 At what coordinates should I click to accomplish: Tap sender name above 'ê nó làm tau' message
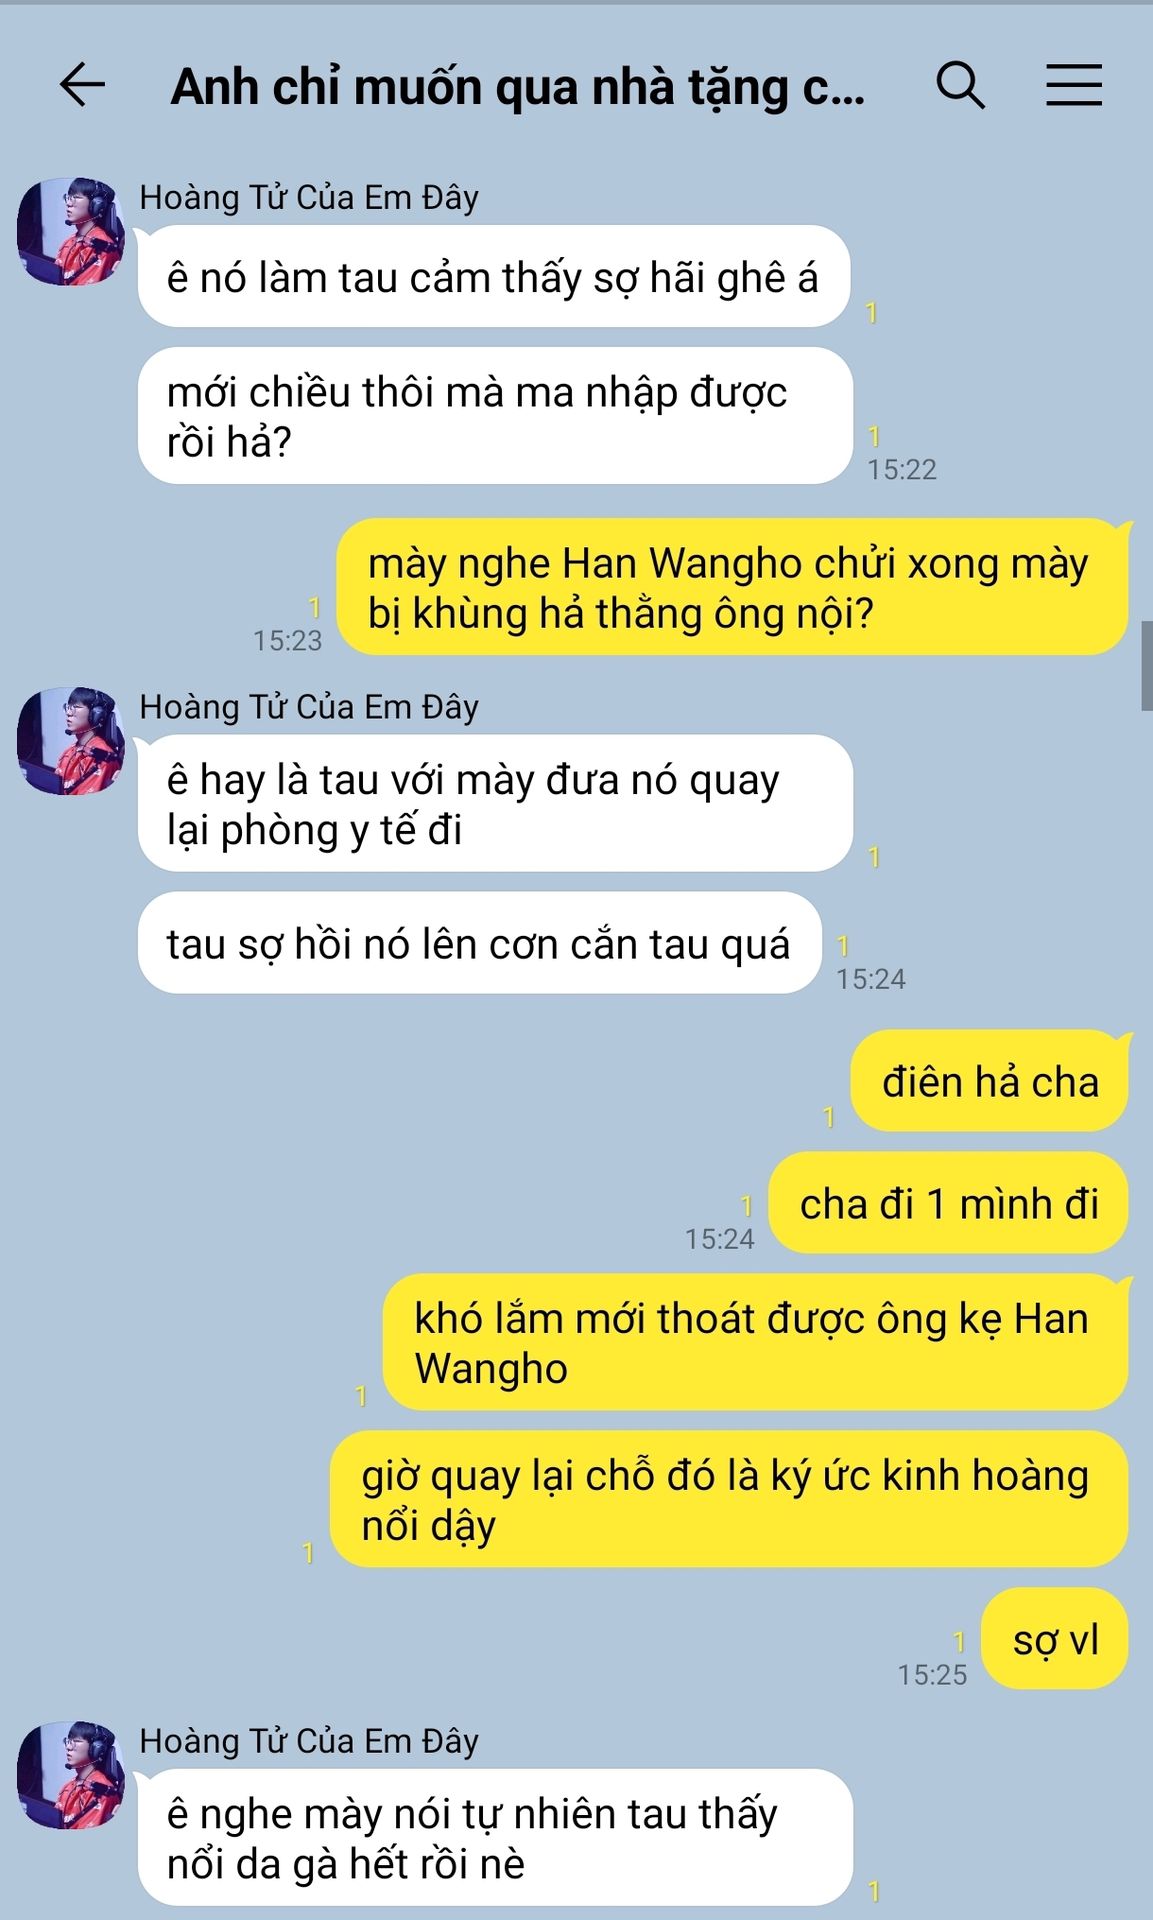pos(309,197)
